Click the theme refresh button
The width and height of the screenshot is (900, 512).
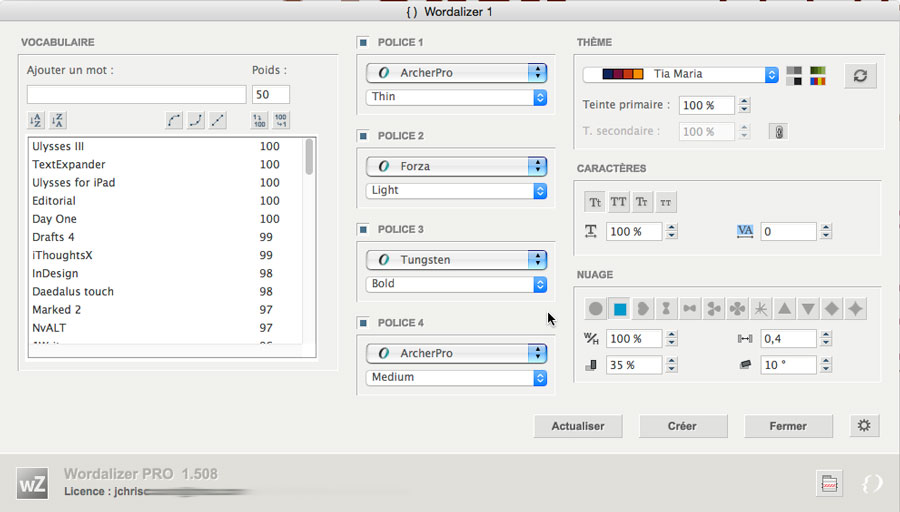tap(860, 75)
